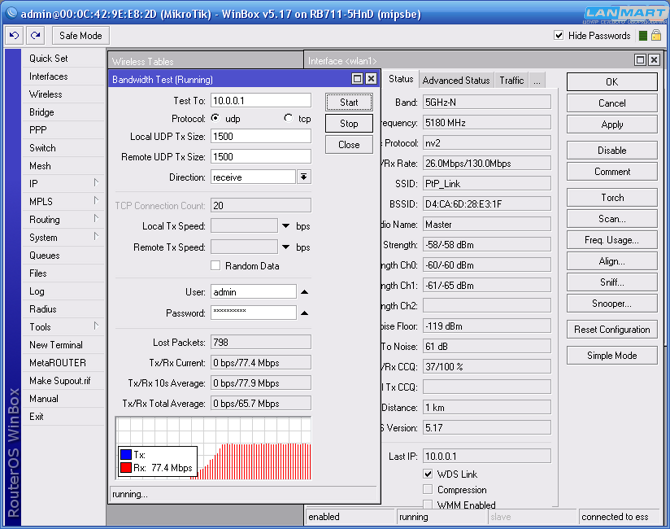Viewport: 670px width, 529px height.
Task: Click the User input field
Action: click(253, 292)
